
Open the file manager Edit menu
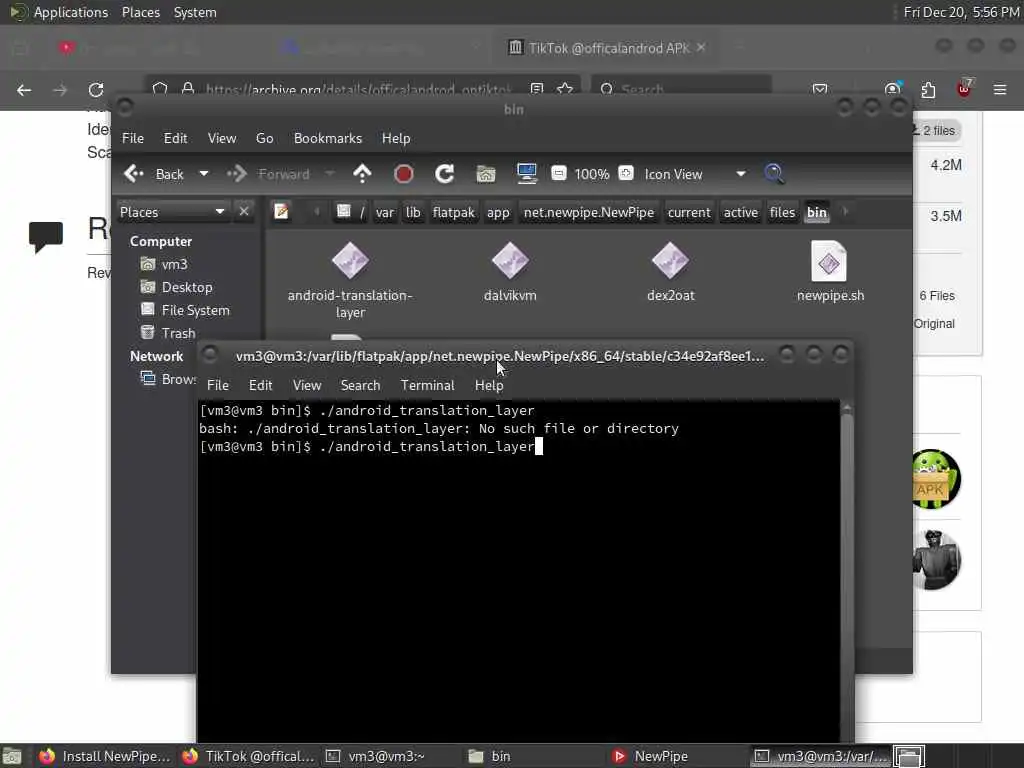point(175,138)
